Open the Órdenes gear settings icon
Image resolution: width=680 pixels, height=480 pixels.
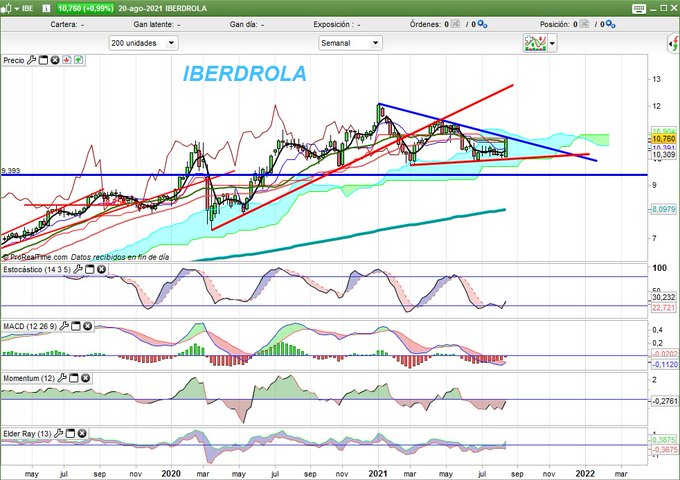pos(482,25)
